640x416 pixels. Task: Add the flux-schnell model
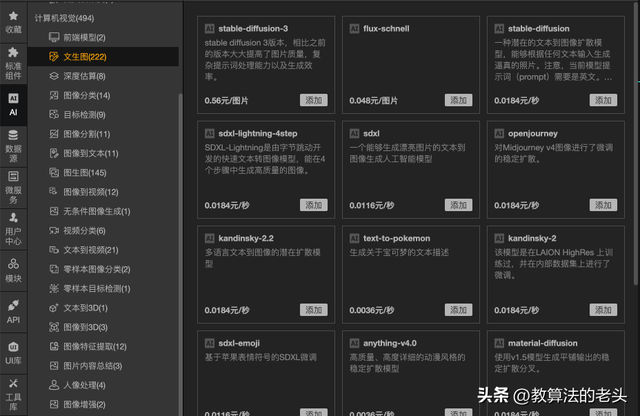[458, 100]
